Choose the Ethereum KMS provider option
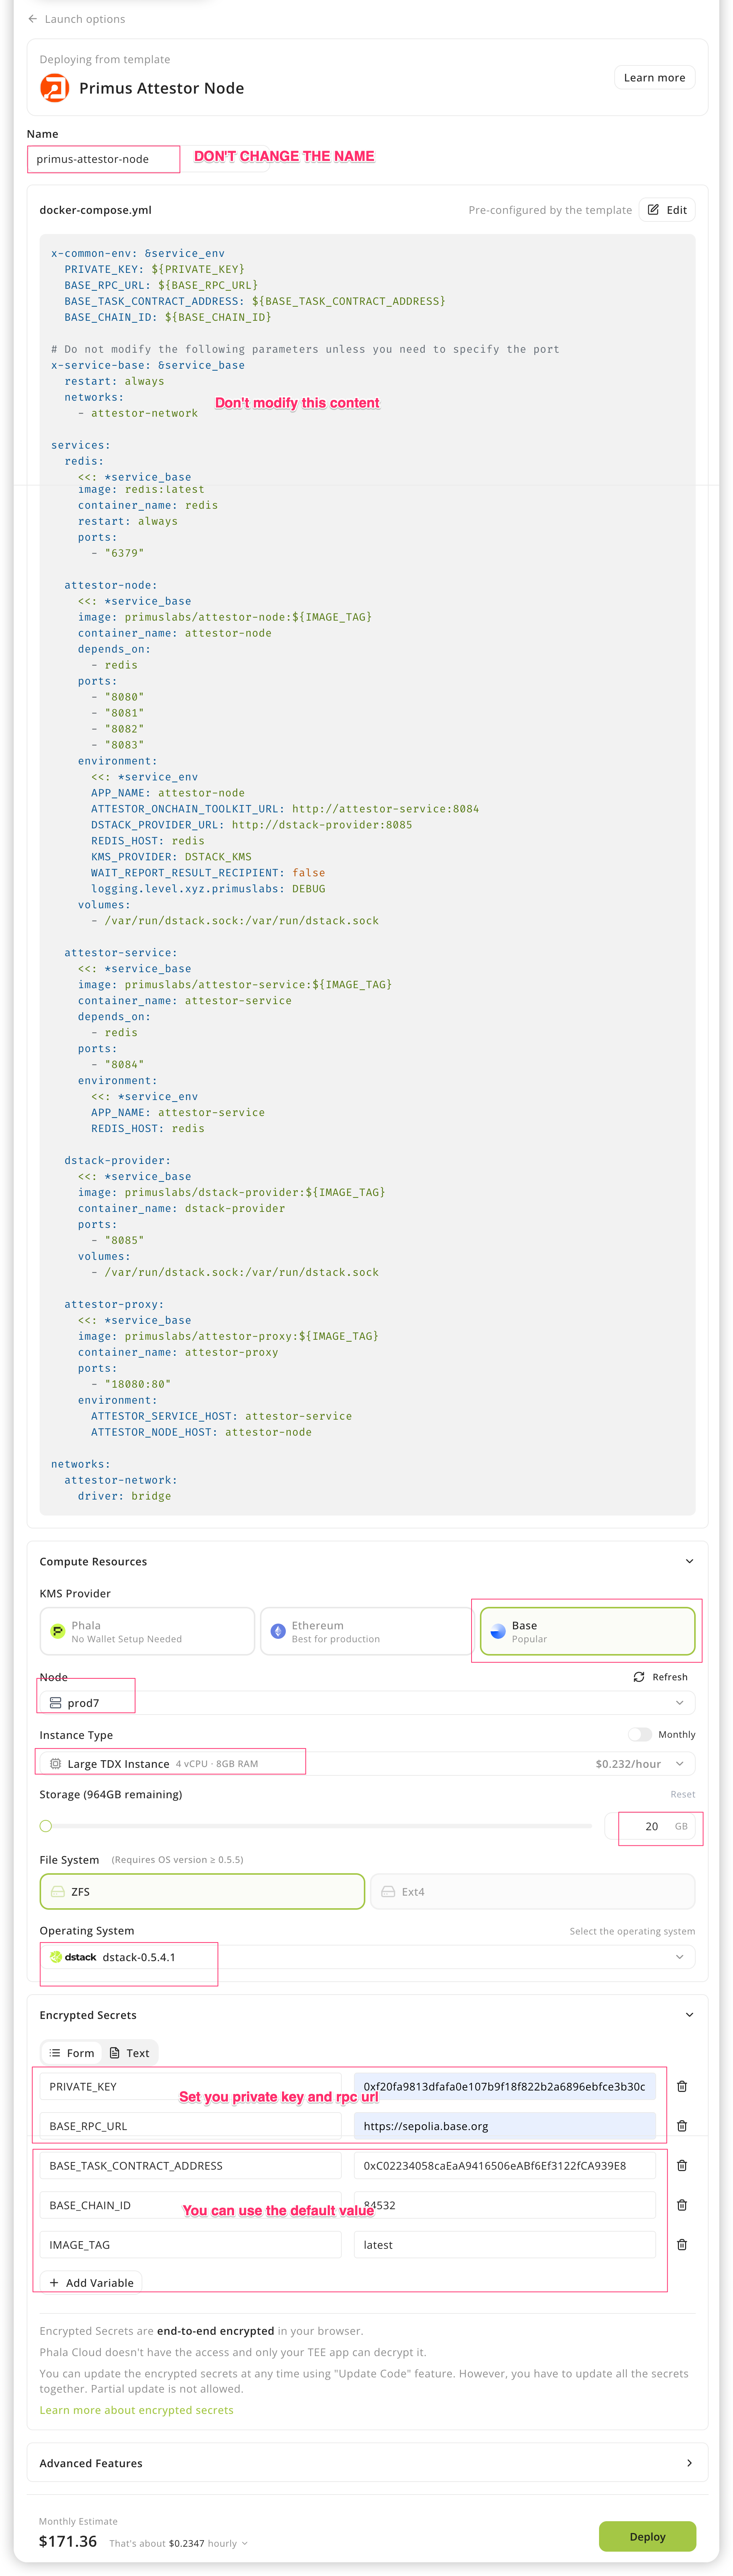This screenshot has height=2576, width=733. pos(366,1631)
